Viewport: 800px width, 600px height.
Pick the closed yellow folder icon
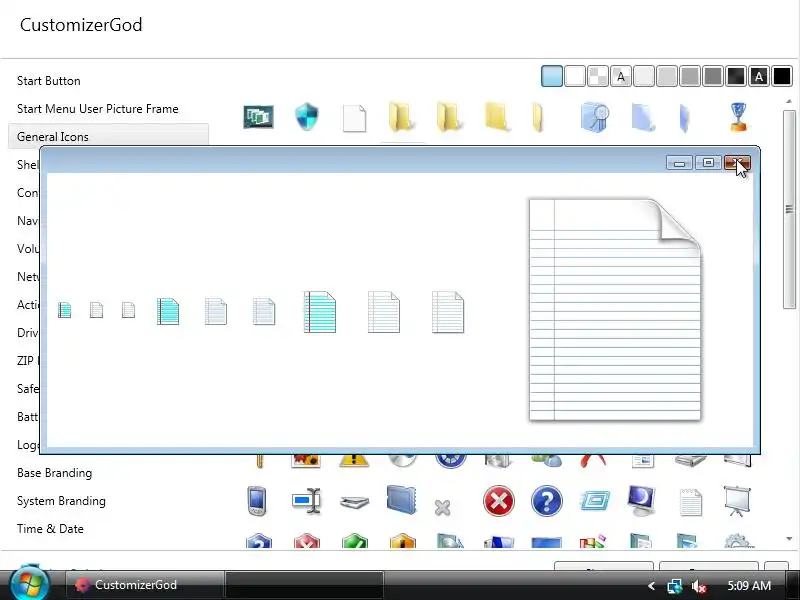click(497, 117)
